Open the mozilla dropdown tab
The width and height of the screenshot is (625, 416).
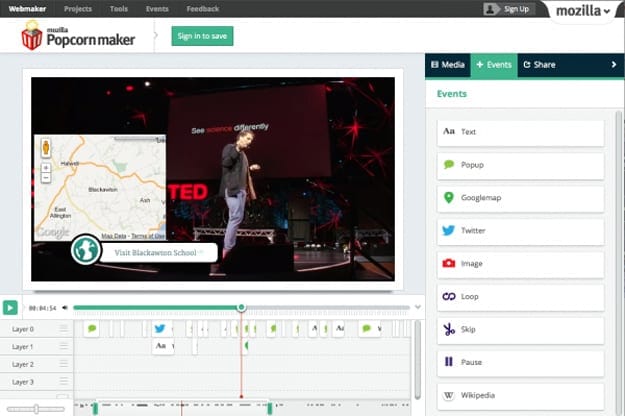click(x=582, y=11)
